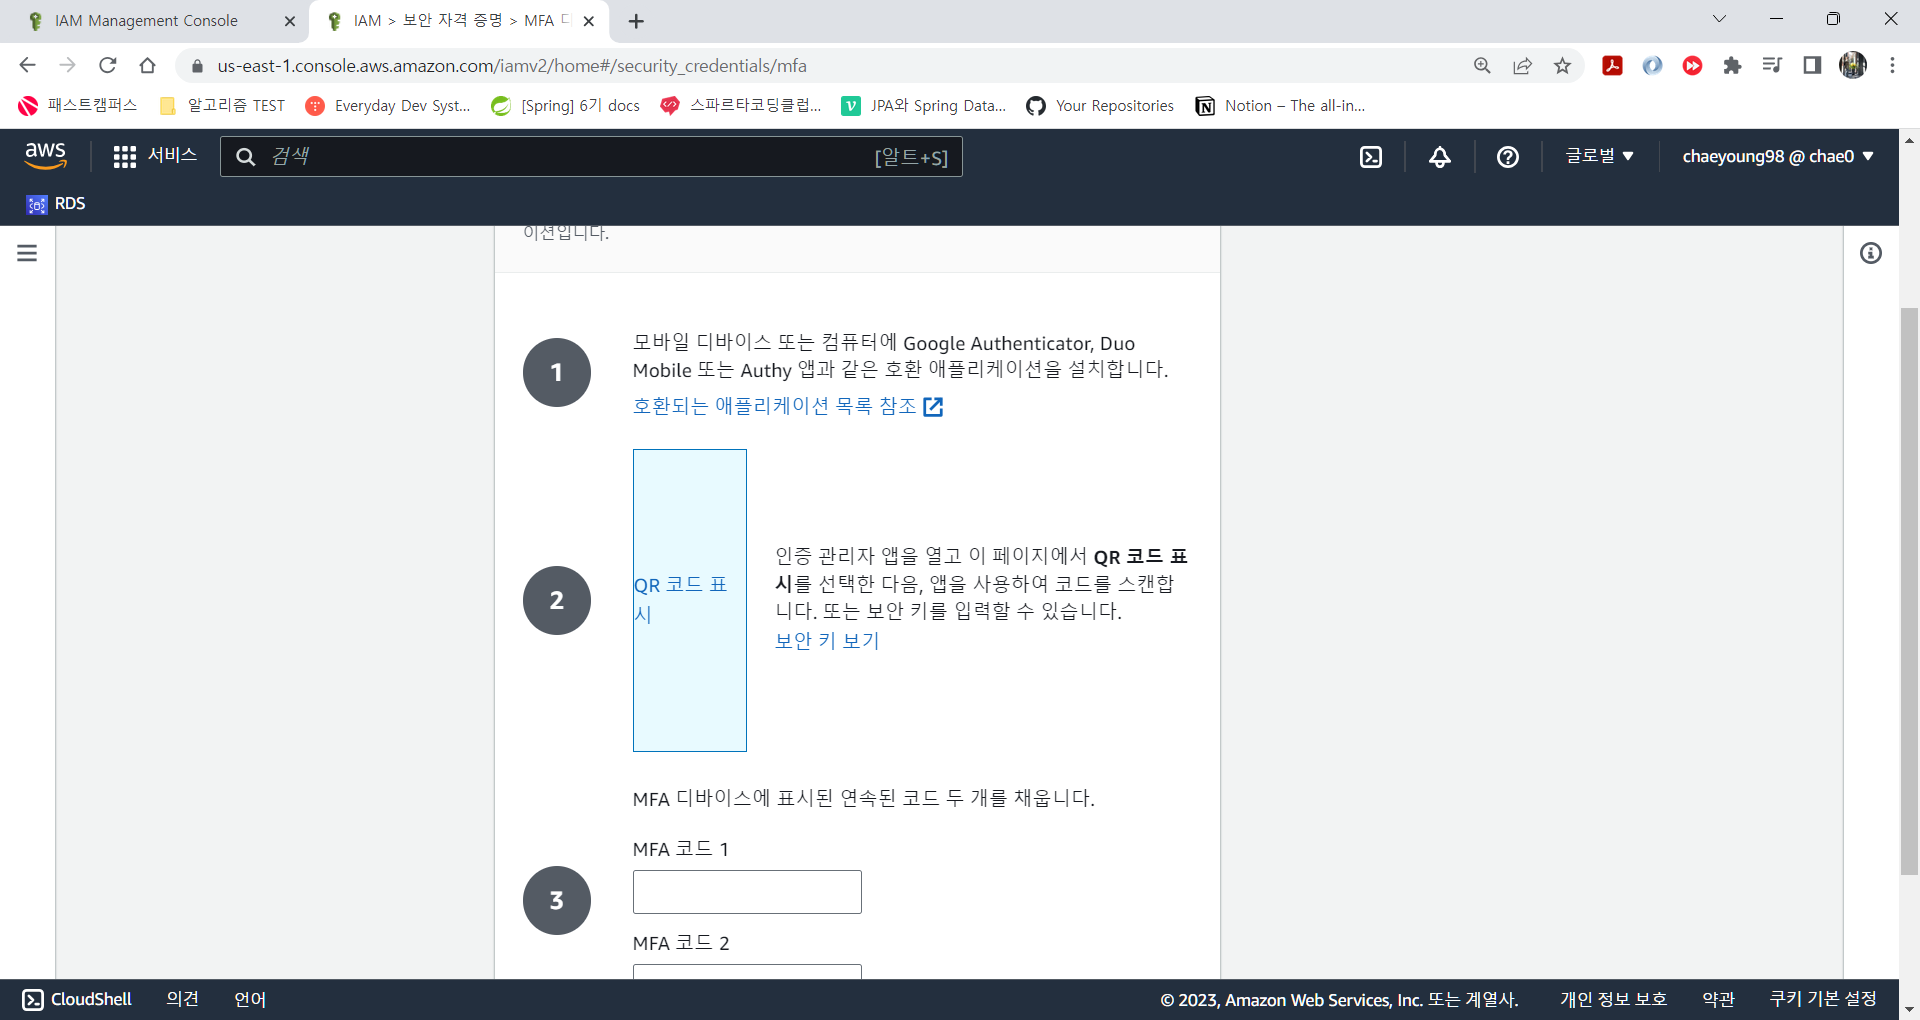1920x1020 pixels.
Task: Switch to IAM Management Console tab
Action: pos(146,21)
